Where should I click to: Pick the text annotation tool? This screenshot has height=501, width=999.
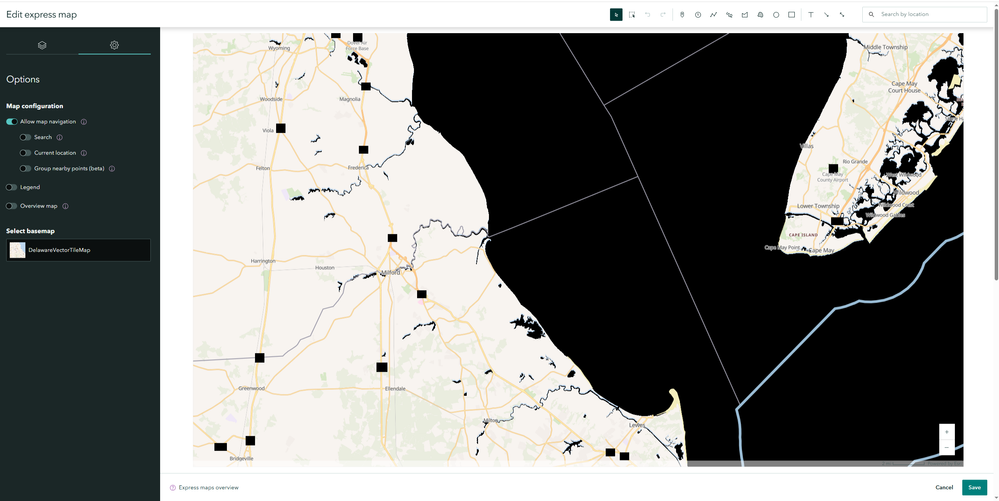point(810,15)
